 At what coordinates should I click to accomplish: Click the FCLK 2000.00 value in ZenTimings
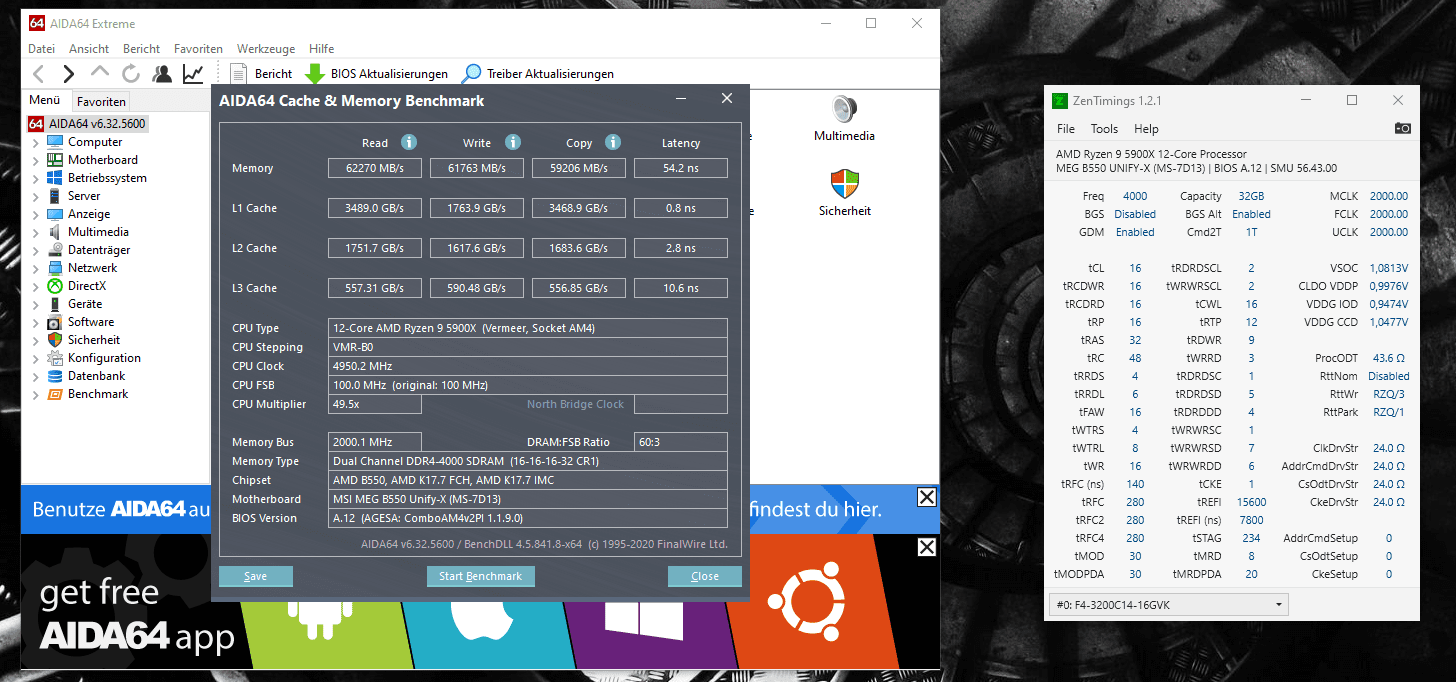(x=1389, y=214)
